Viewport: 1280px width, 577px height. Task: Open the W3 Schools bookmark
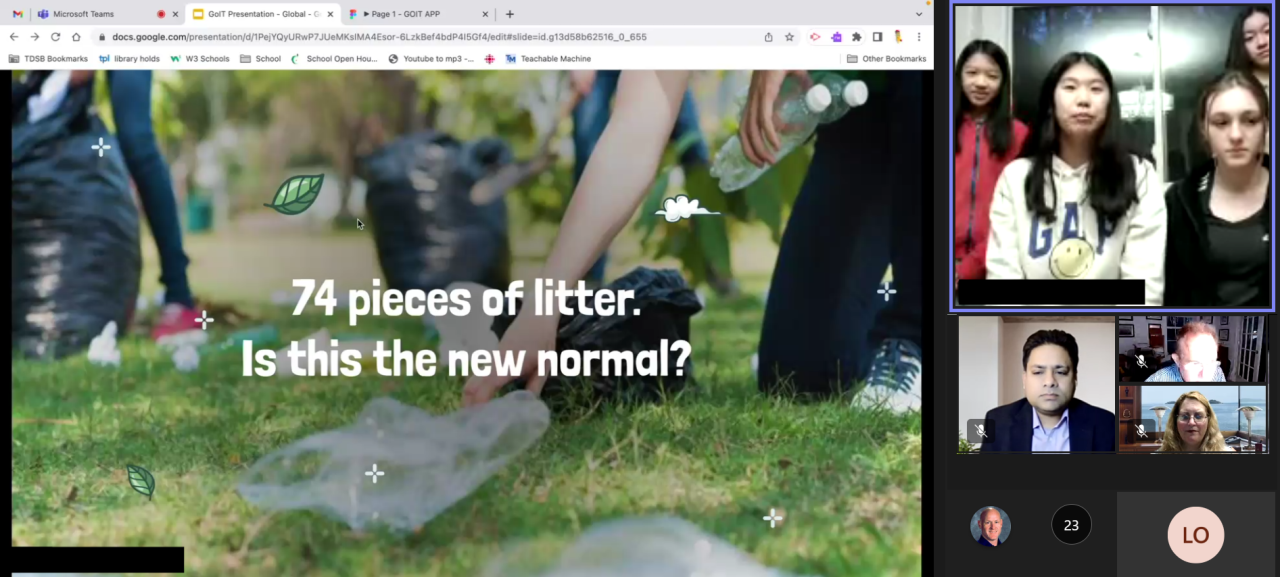click(200, 59)
